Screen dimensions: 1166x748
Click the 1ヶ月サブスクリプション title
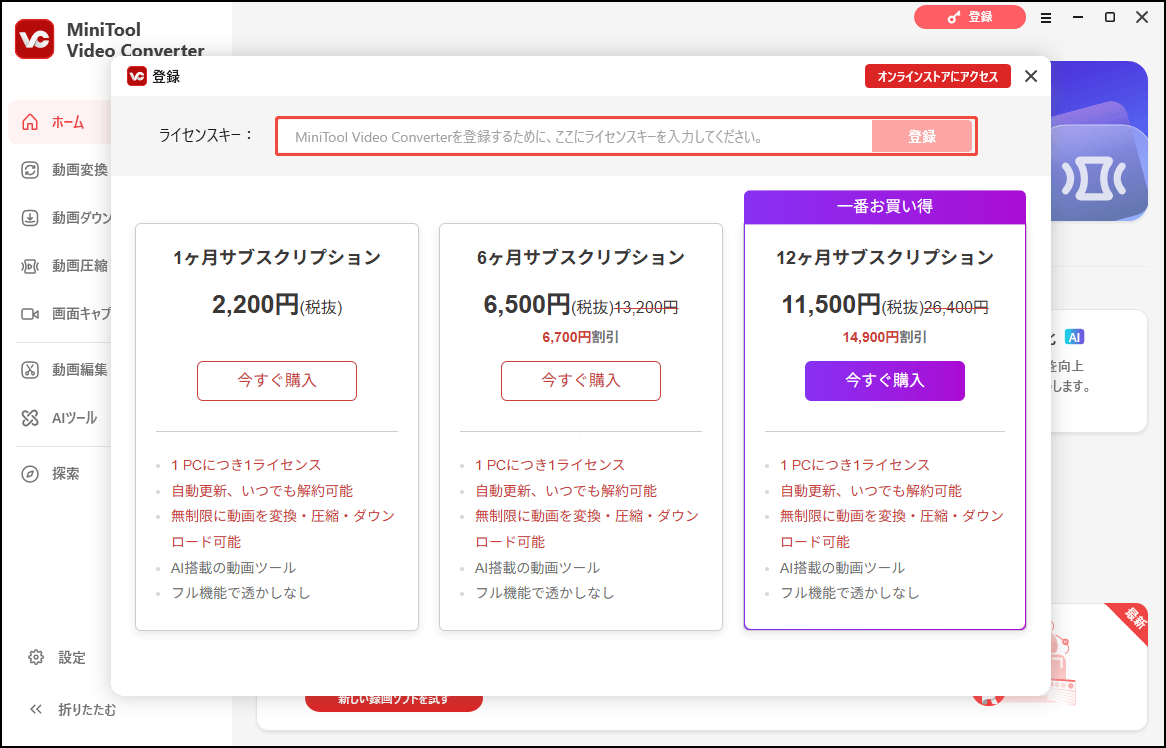coord(277,257)
